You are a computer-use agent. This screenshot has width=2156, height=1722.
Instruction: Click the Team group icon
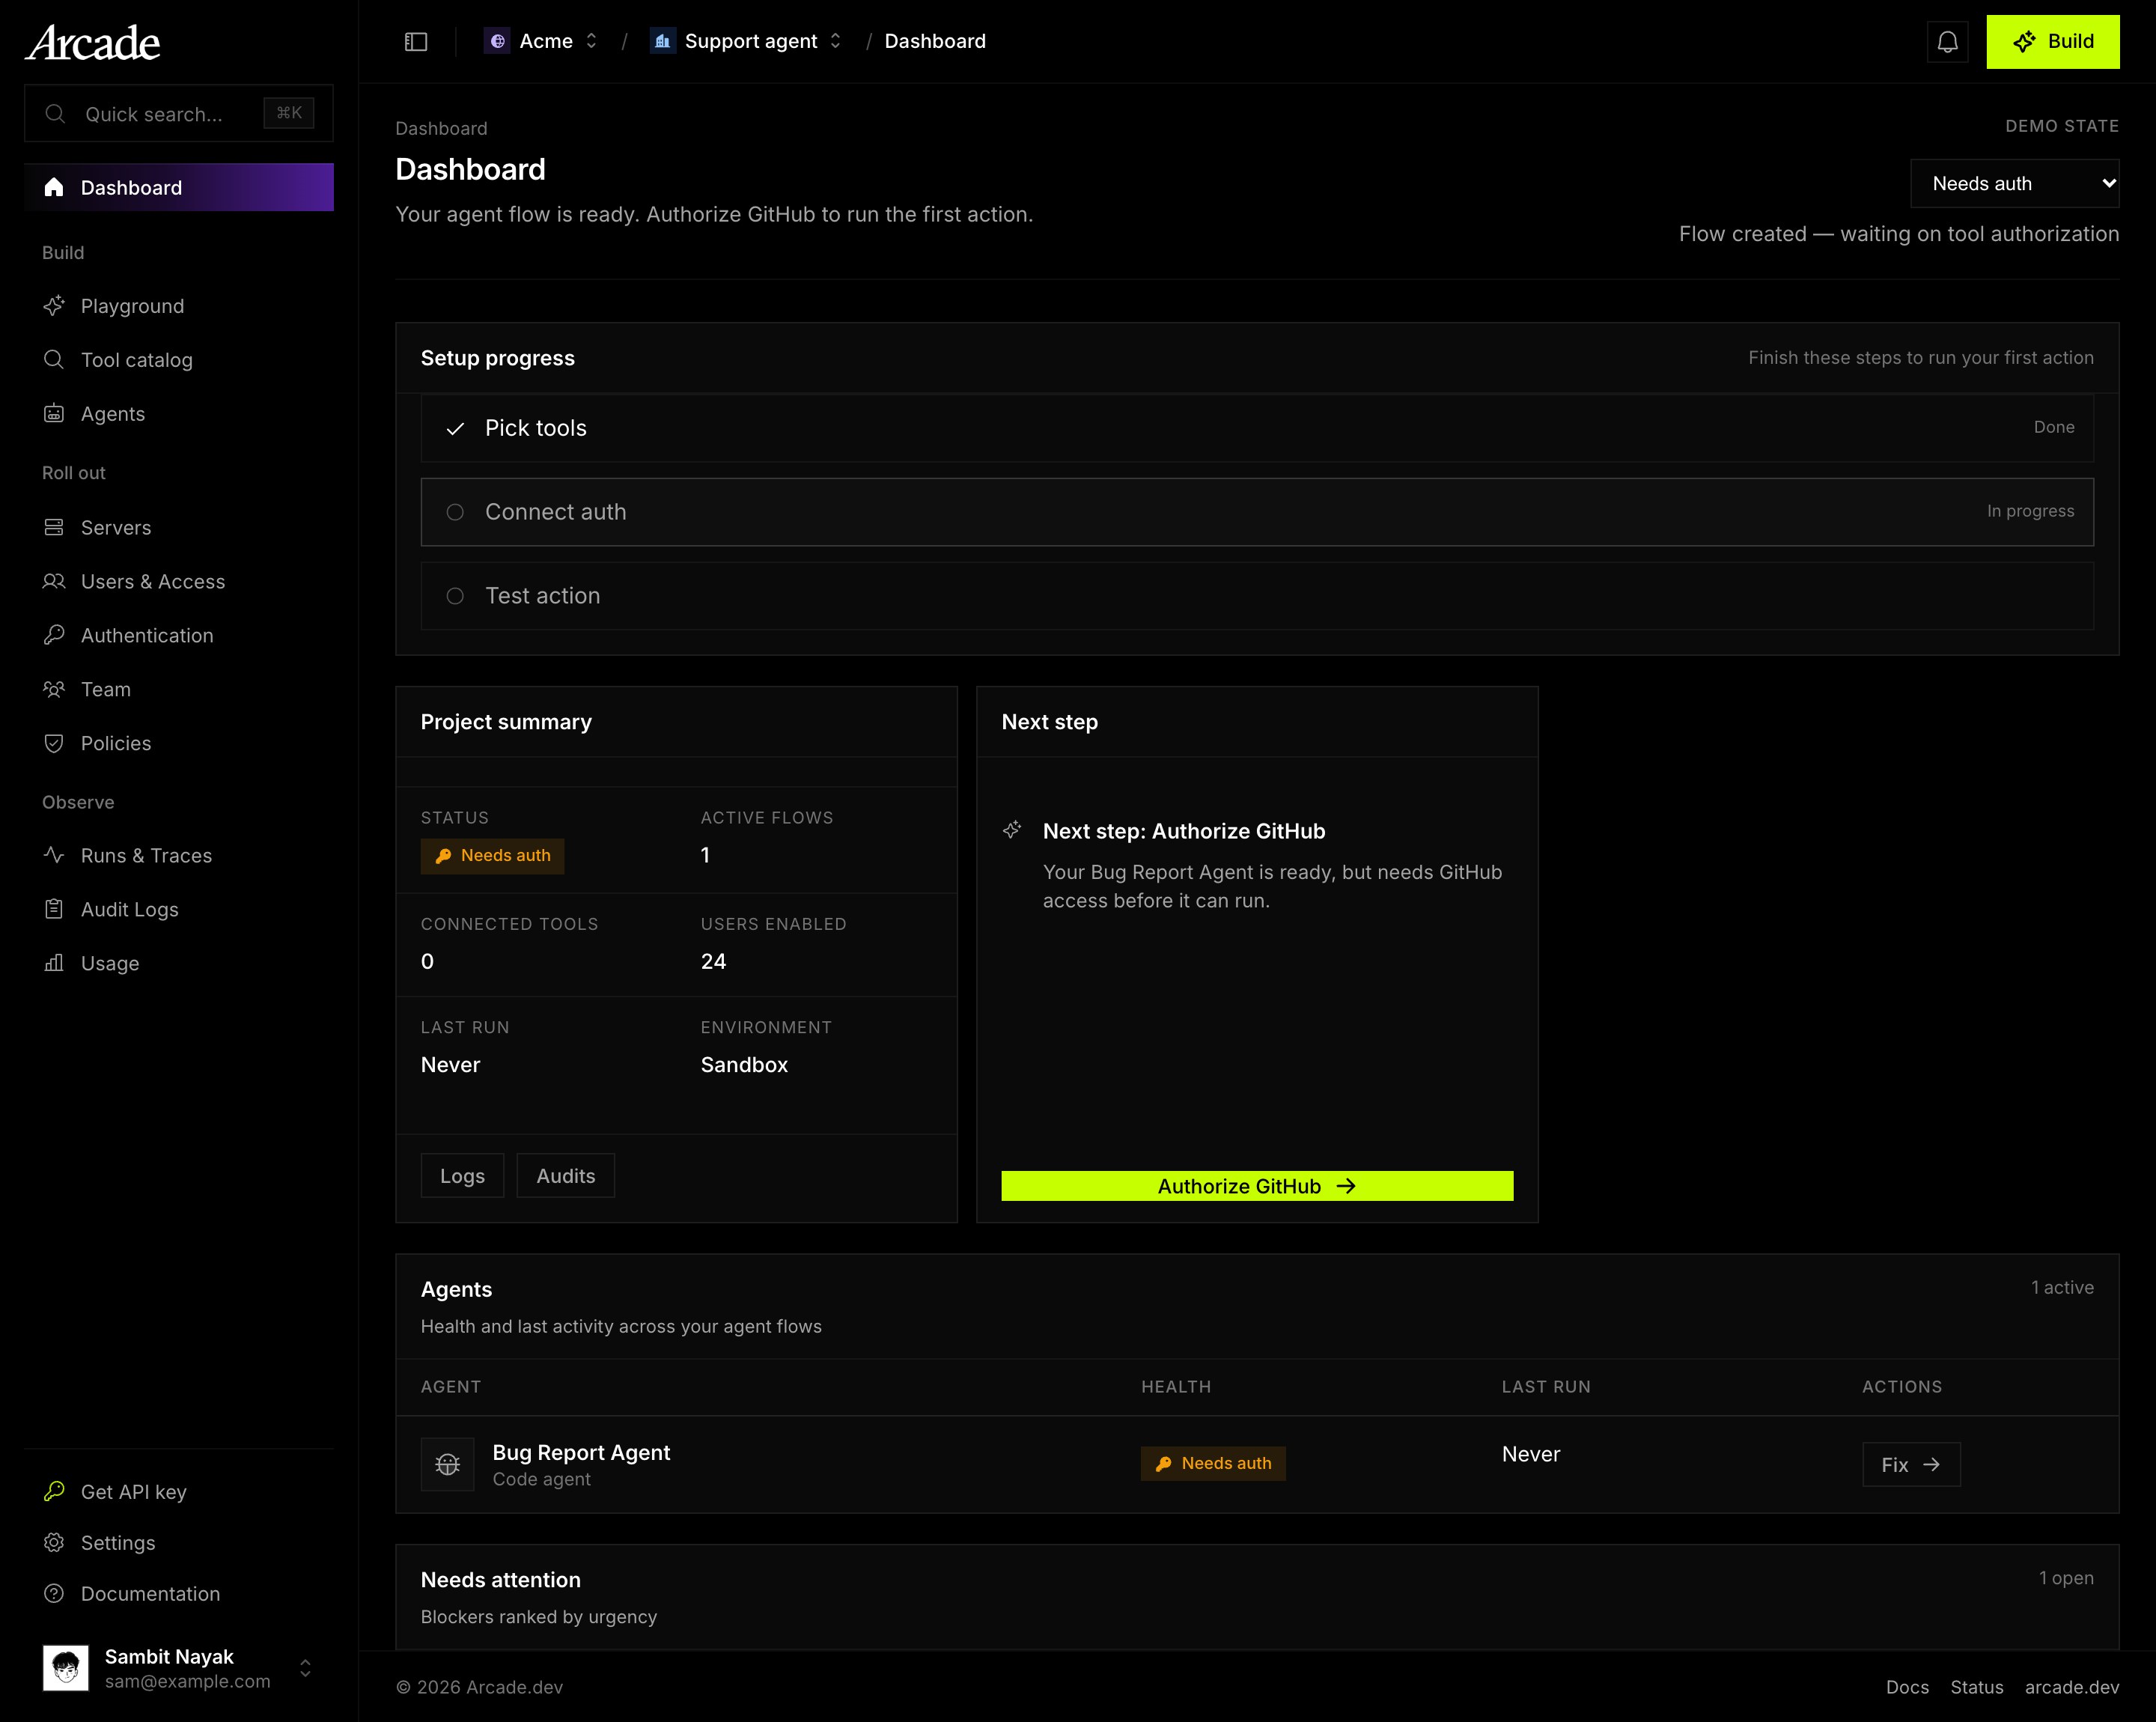point(54,690)
